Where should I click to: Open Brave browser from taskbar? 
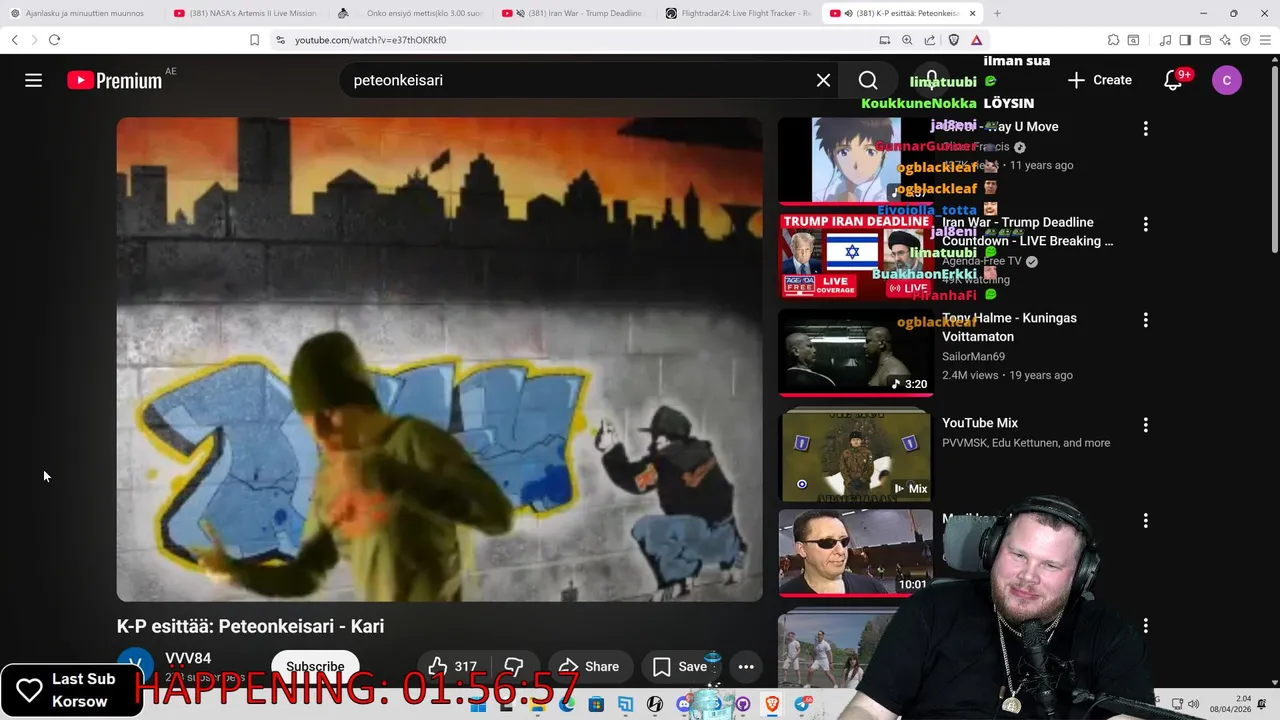772,705
